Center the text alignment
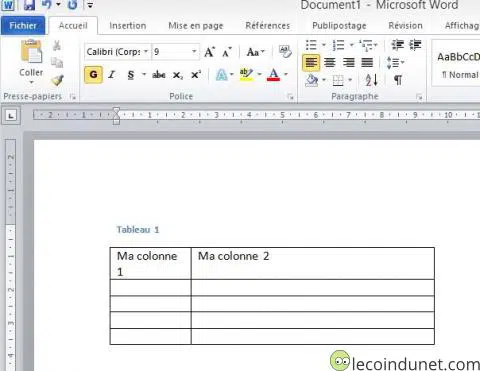The width and height of the screenshot is (480, 371). tap(330, 63)
